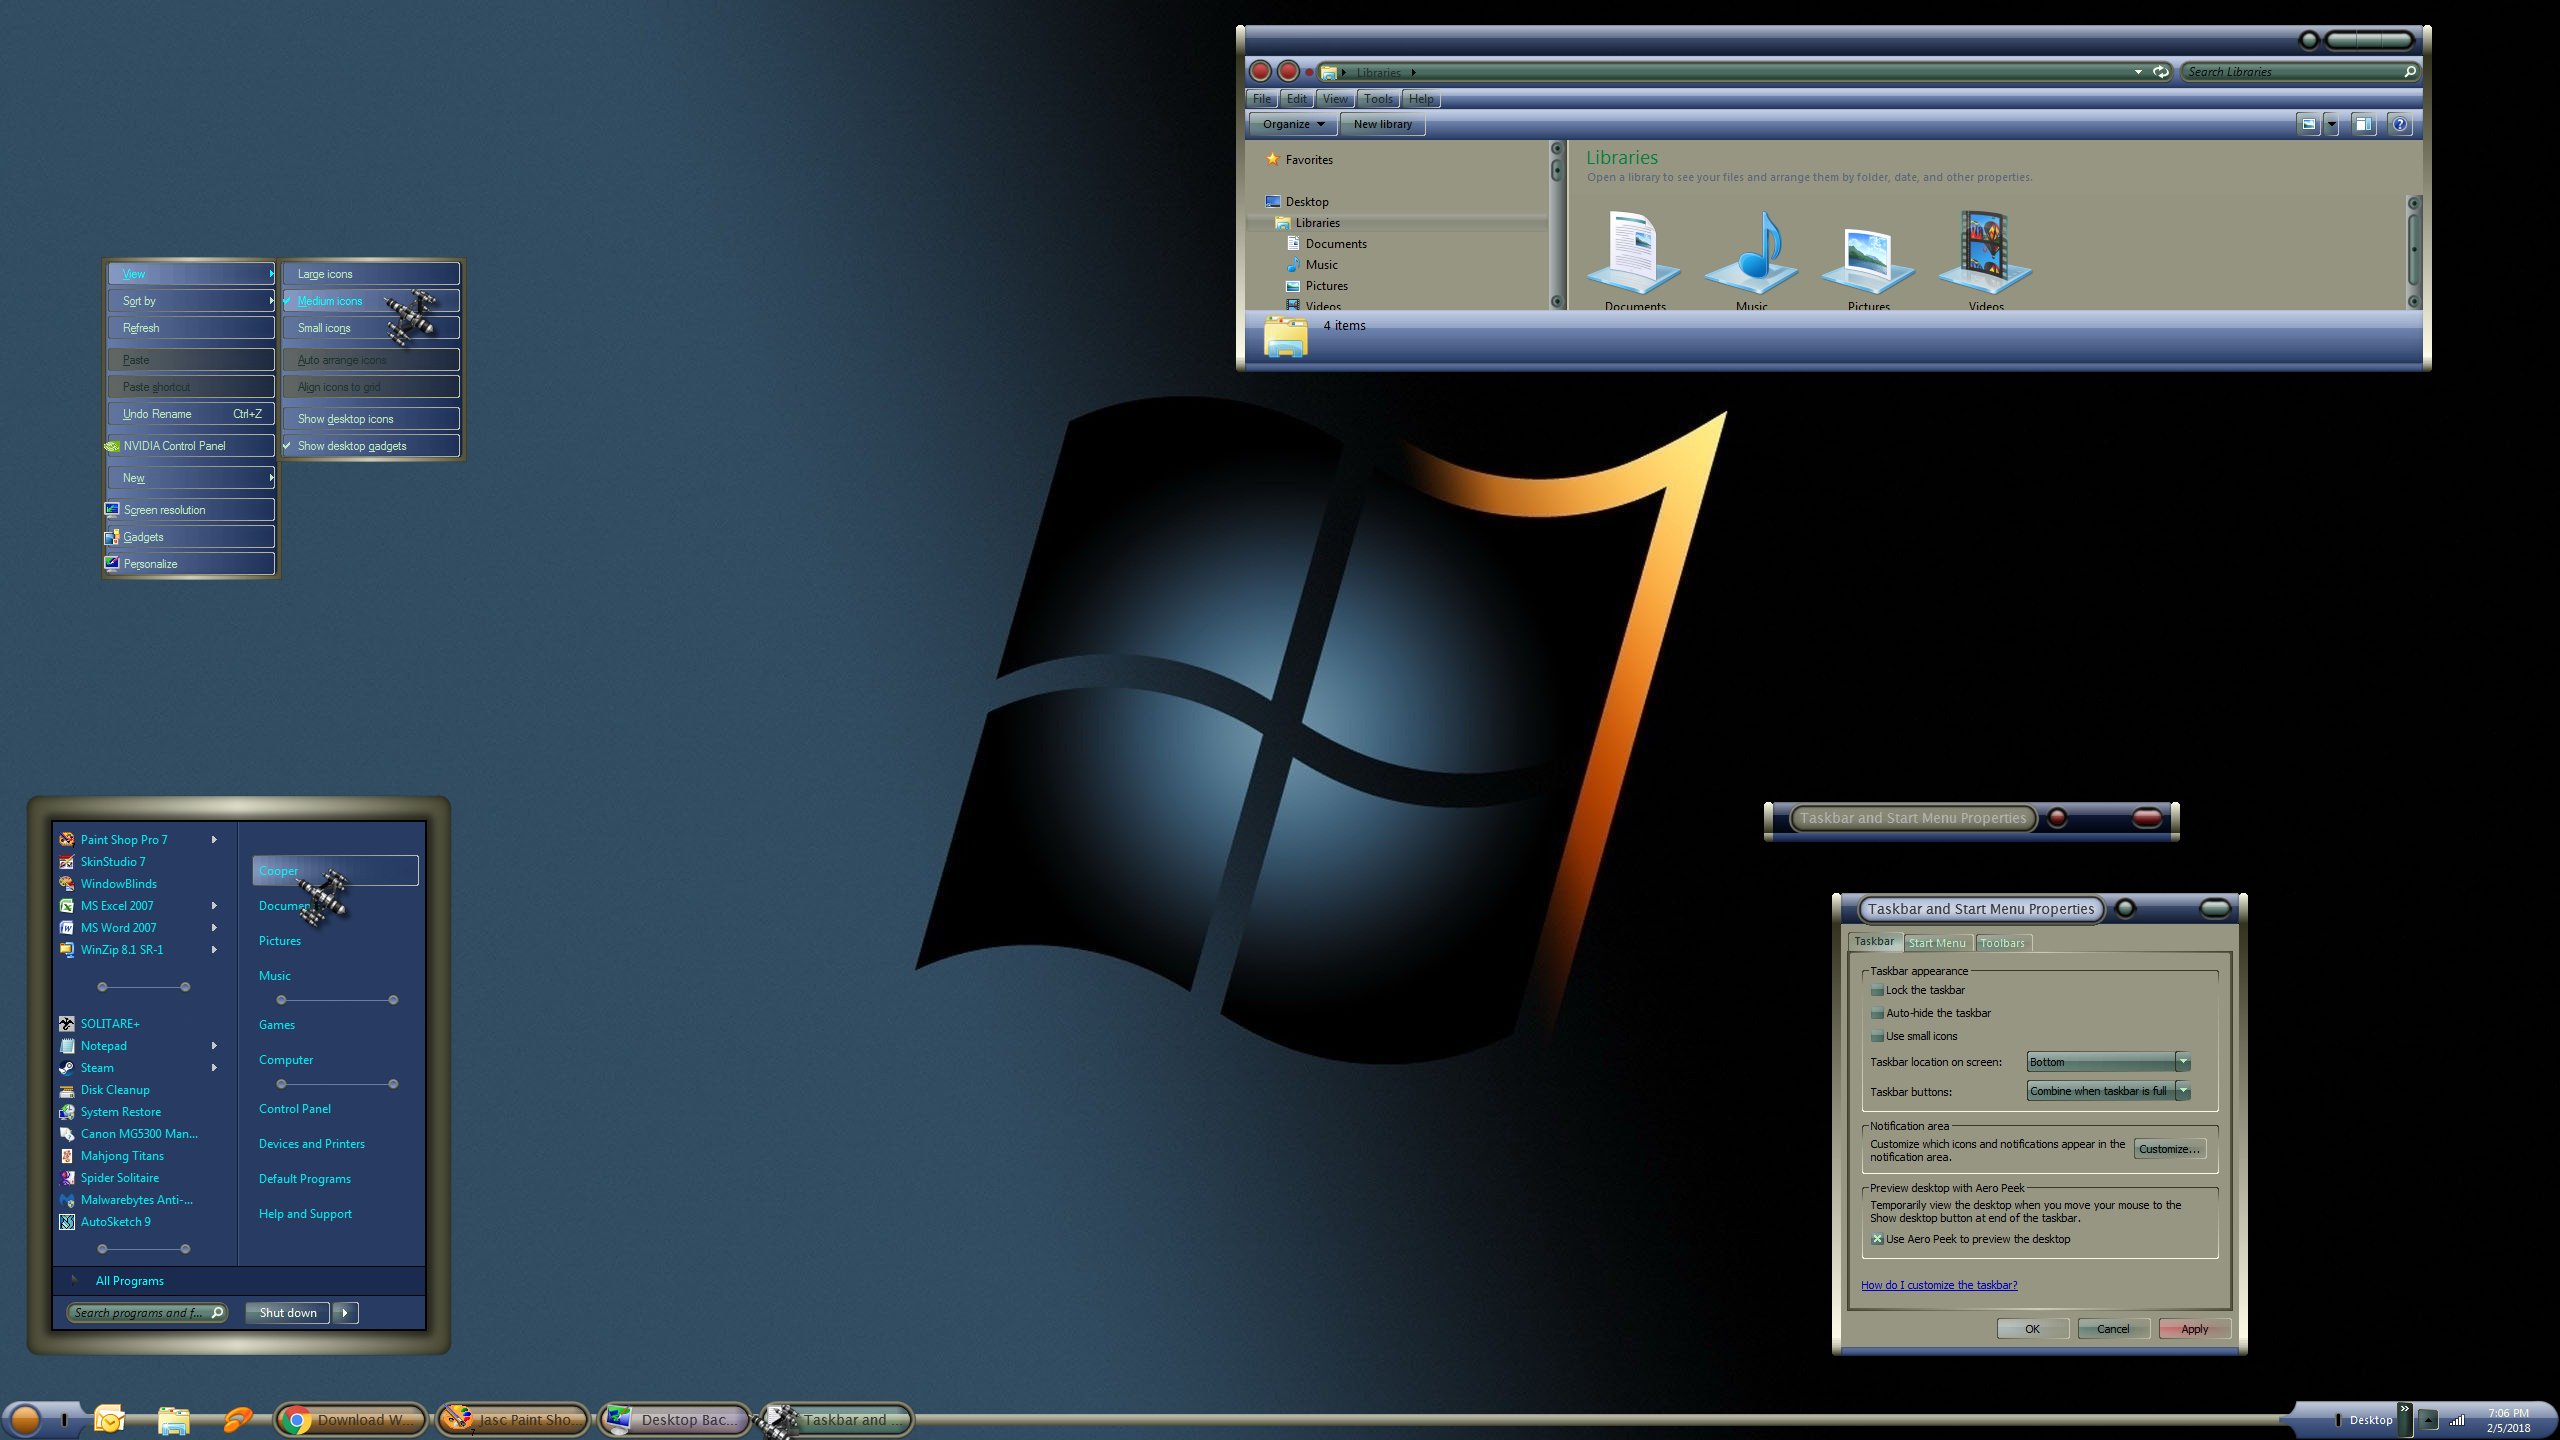Switch to Jasc Paint Shop taskbar button
The width and height of the screenshot is (2560, 1440).
(513, 1419)
